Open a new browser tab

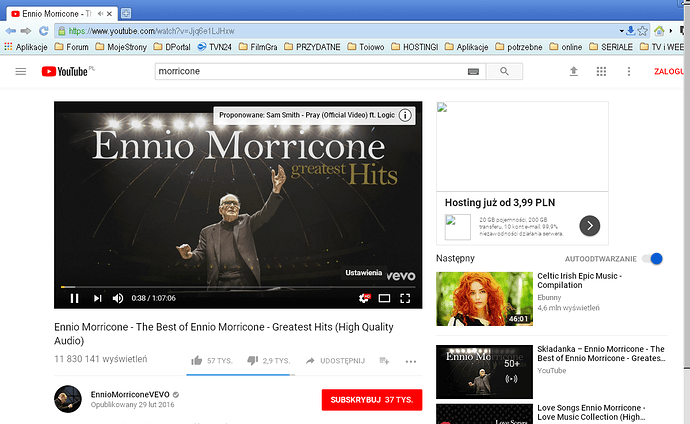126,14
